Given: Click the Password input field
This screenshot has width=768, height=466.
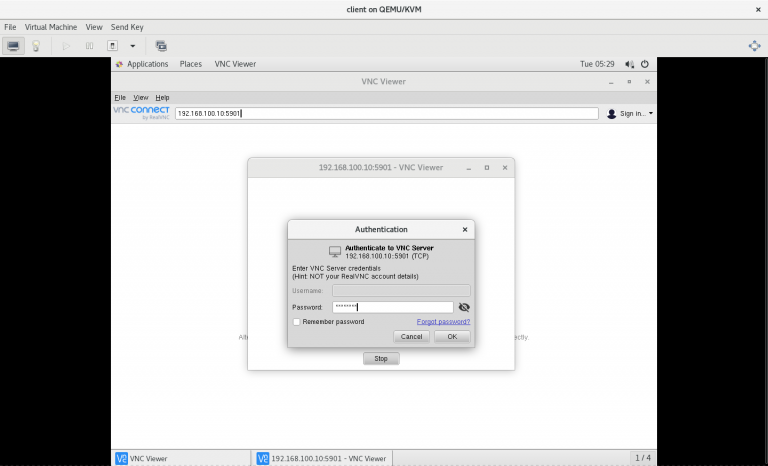Looking at the screenshot, I should [393, 307].
